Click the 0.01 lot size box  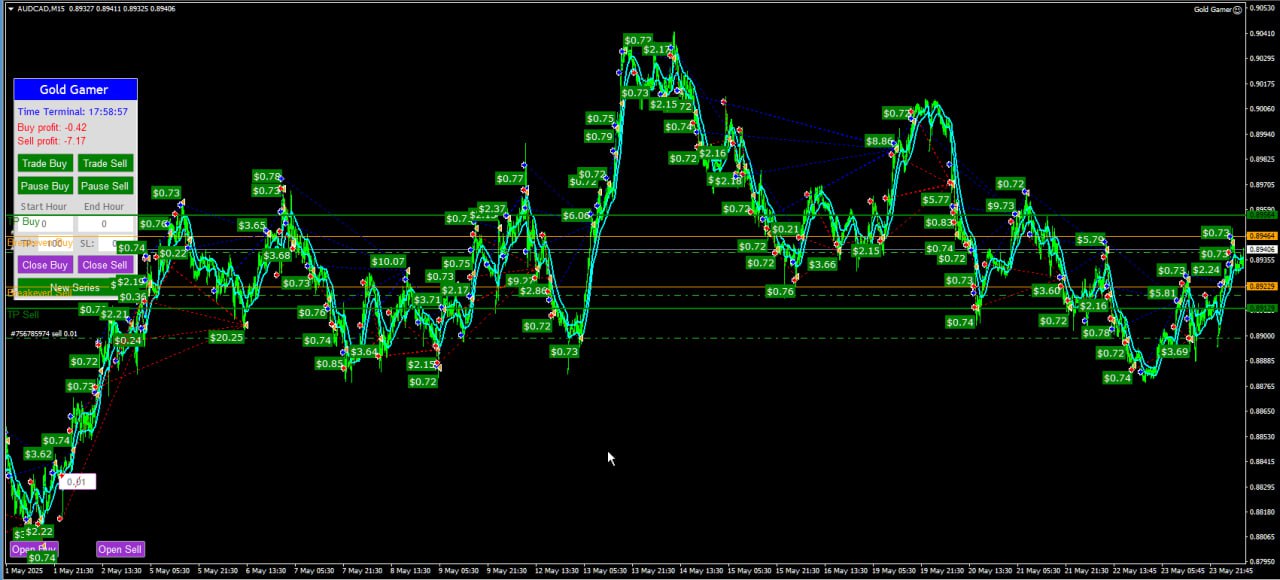coord(77,482)
